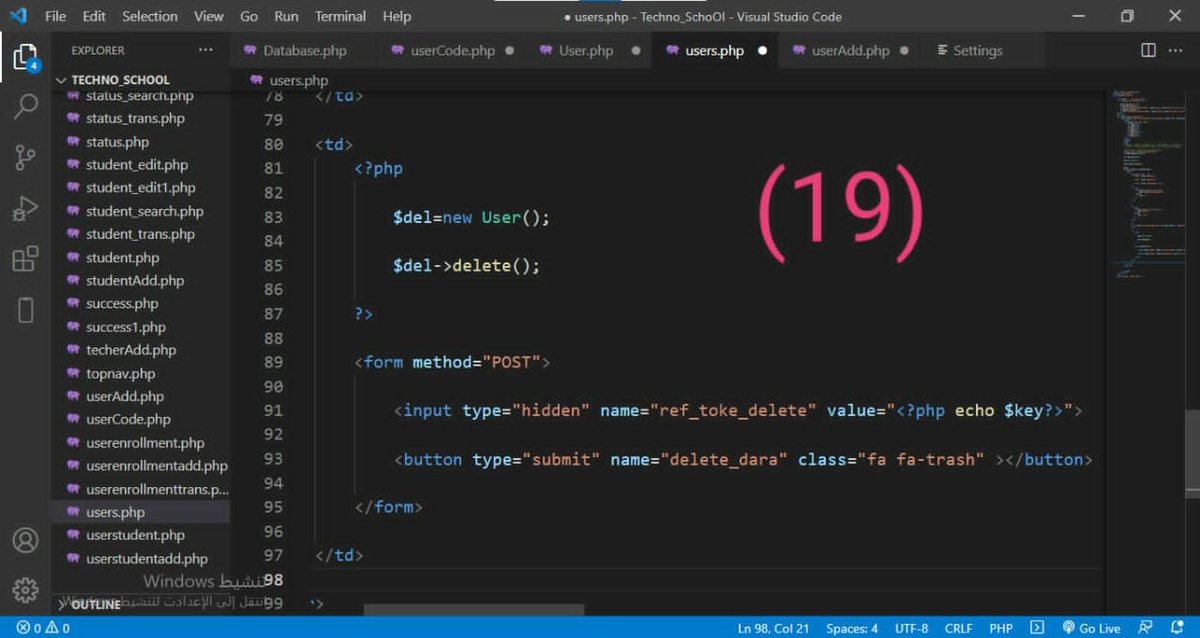Open the View menu

[209, 16]
